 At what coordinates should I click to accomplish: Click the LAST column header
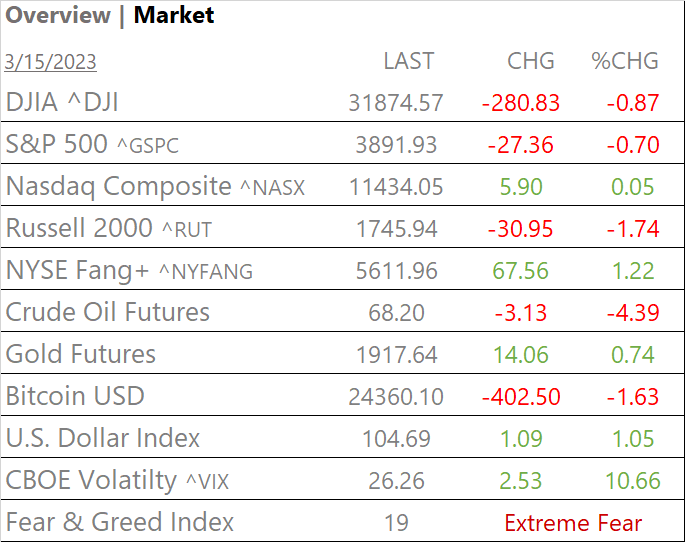coord(409,61)
